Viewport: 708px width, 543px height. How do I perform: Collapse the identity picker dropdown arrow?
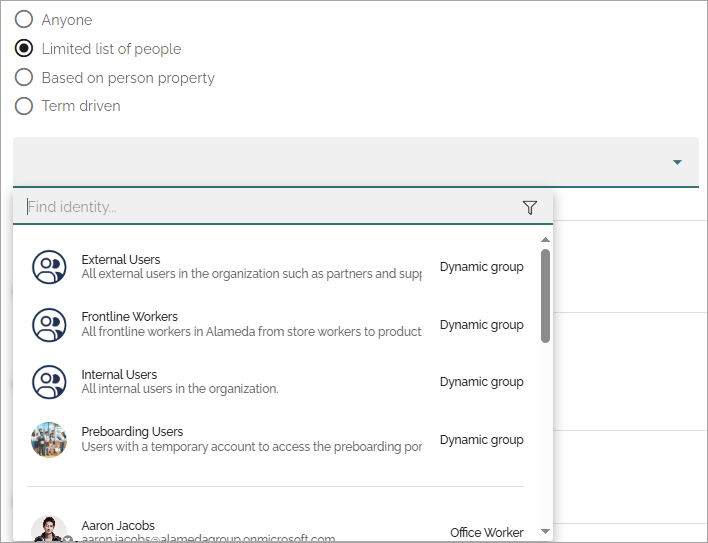677,162
